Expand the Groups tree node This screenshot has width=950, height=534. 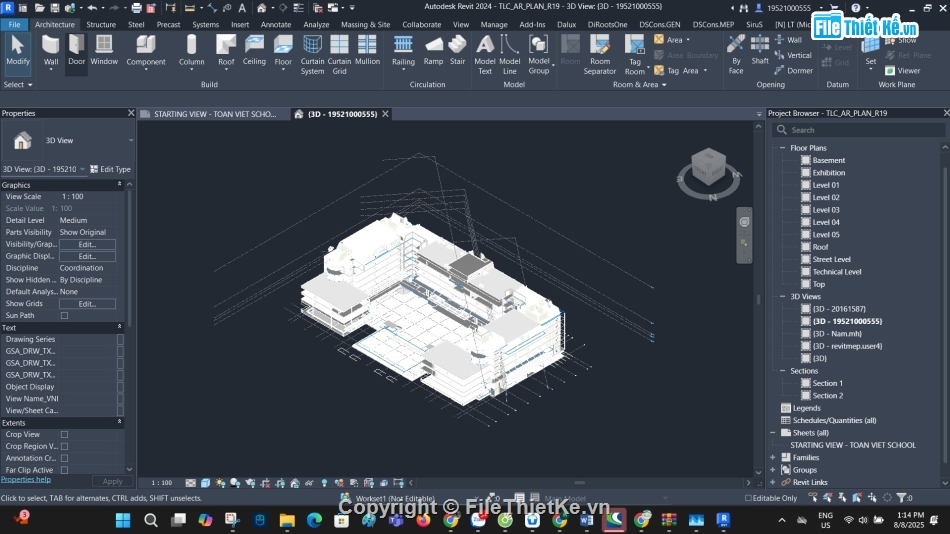tap(773, 470)
